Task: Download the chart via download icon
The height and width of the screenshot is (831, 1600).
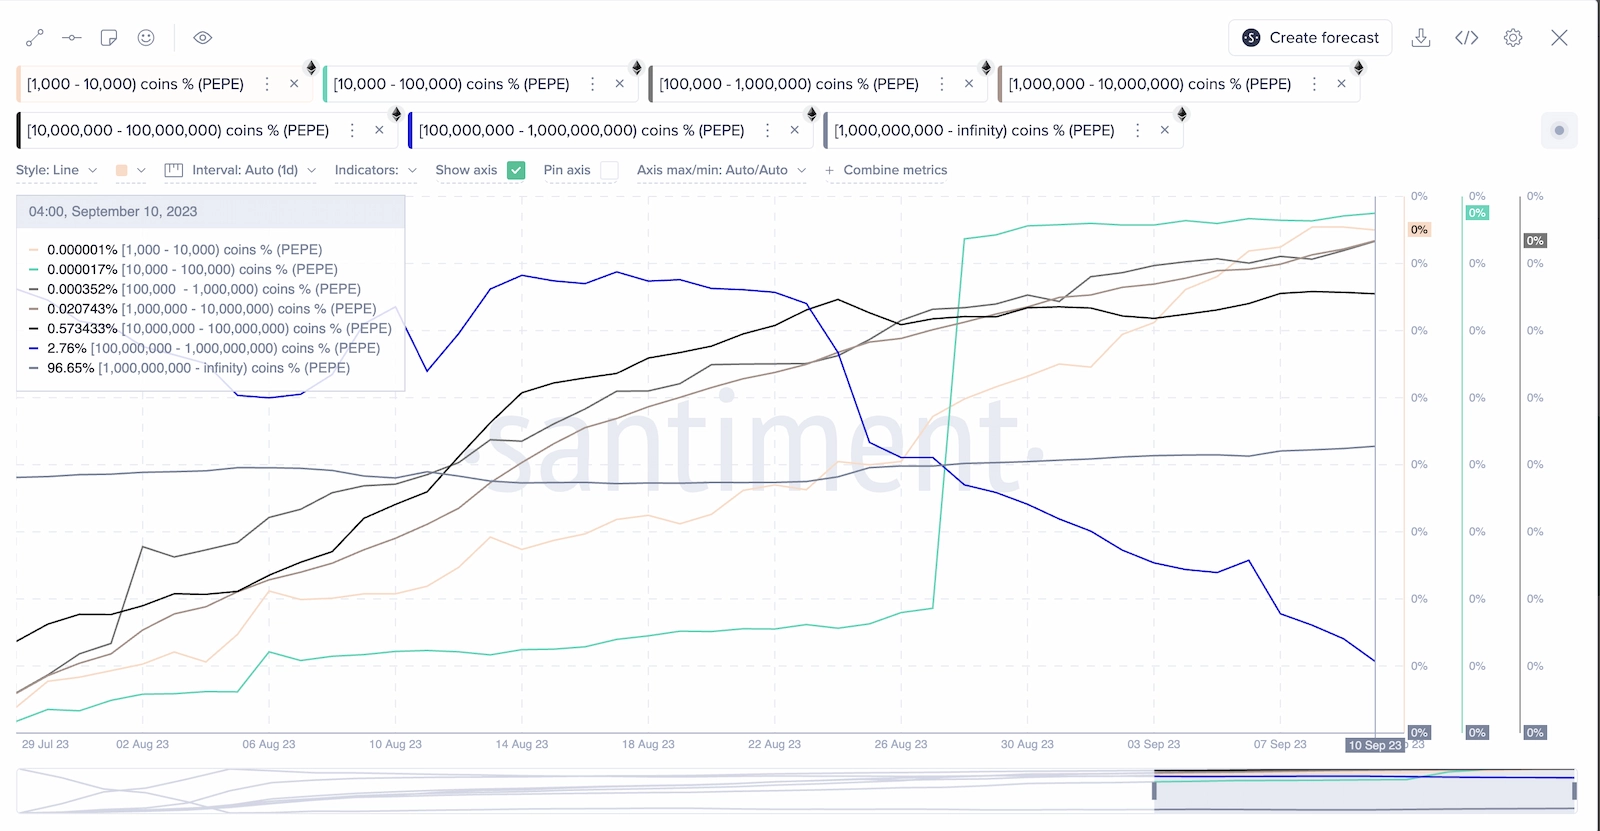Action: [x=1420, y=38]
